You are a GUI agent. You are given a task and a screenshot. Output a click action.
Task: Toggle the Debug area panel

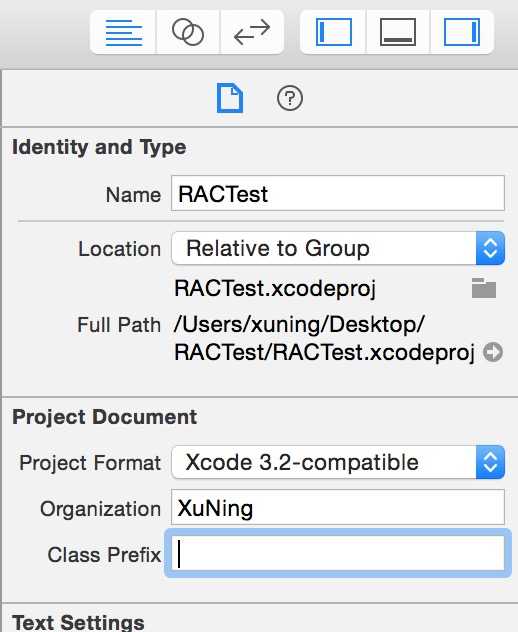(x=398, y=32)
